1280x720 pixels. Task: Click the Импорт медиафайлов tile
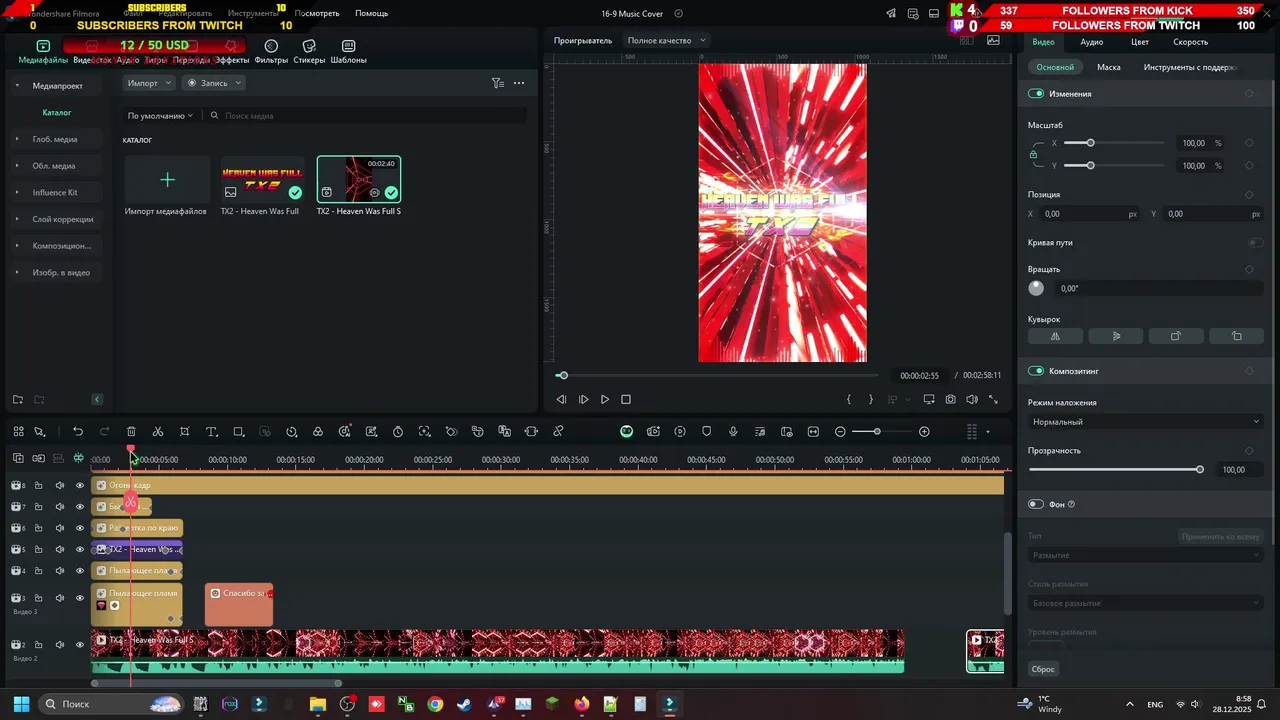pyautogui.click(x=167, y=186)
